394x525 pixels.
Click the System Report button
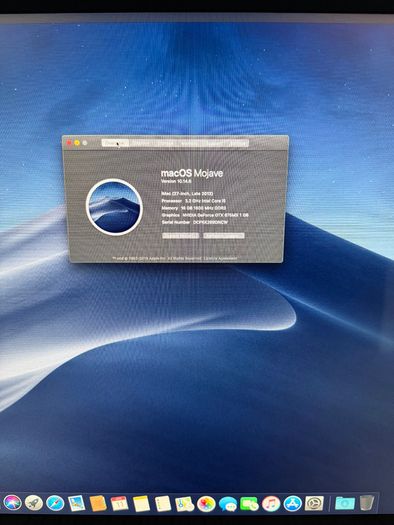(181, 236)
